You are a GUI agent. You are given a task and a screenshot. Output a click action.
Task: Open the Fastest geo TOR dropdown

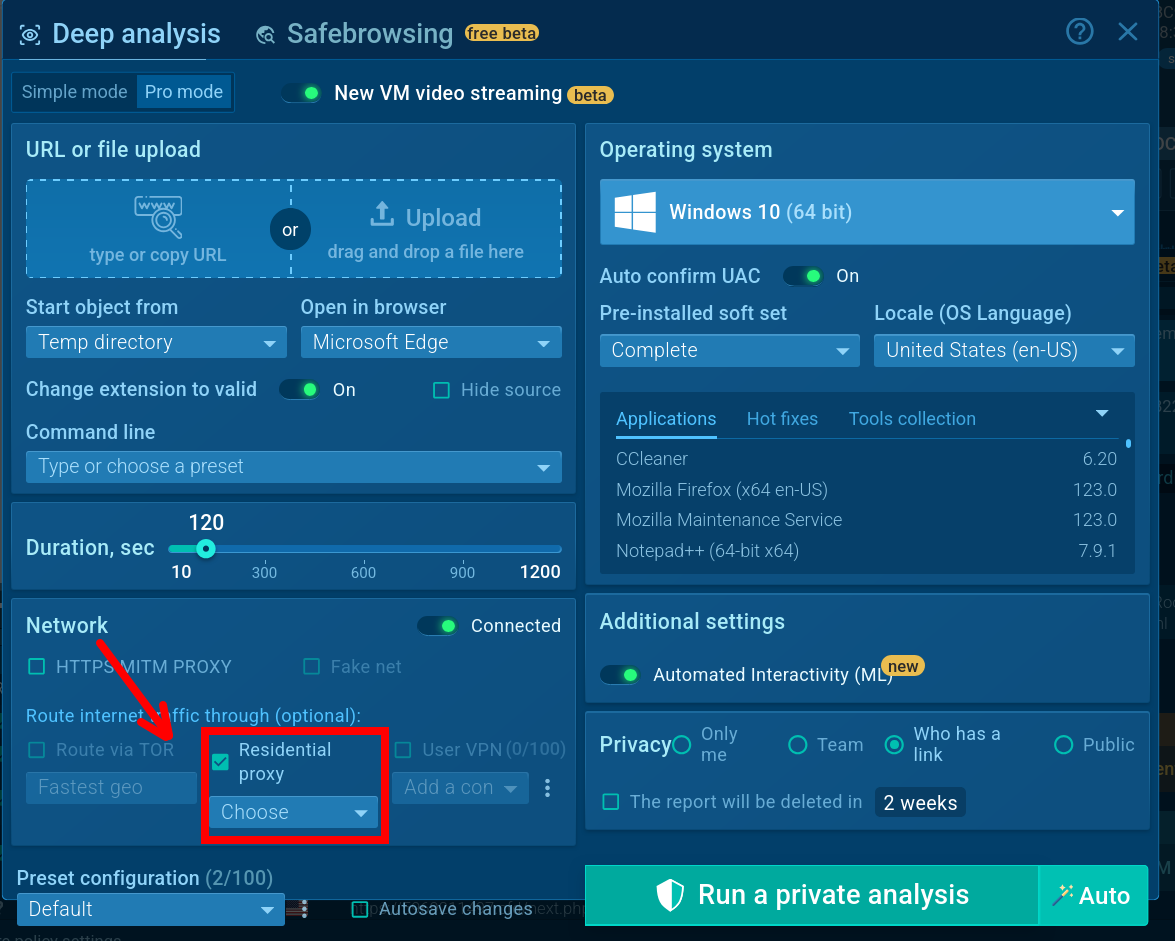tap(111, 788)
